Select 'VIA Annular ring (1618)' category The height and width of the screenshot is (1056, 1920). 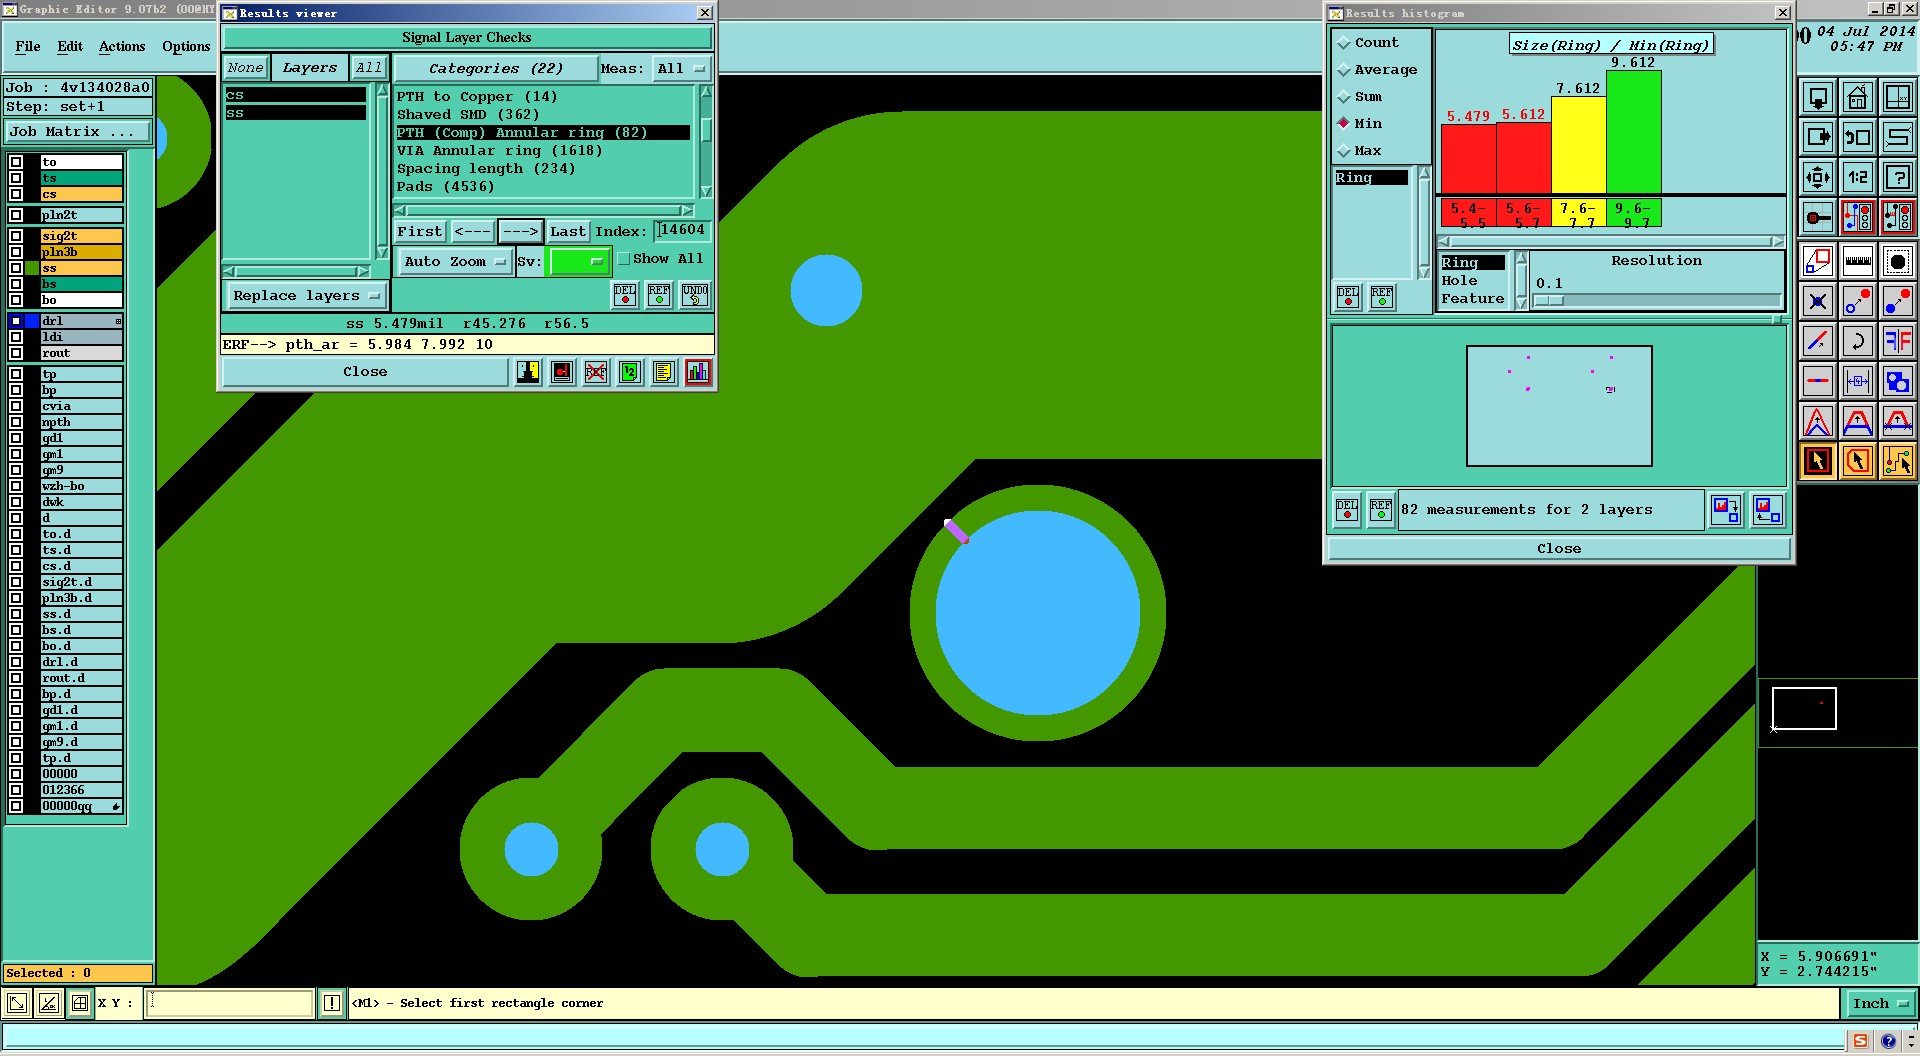point(499,151)
